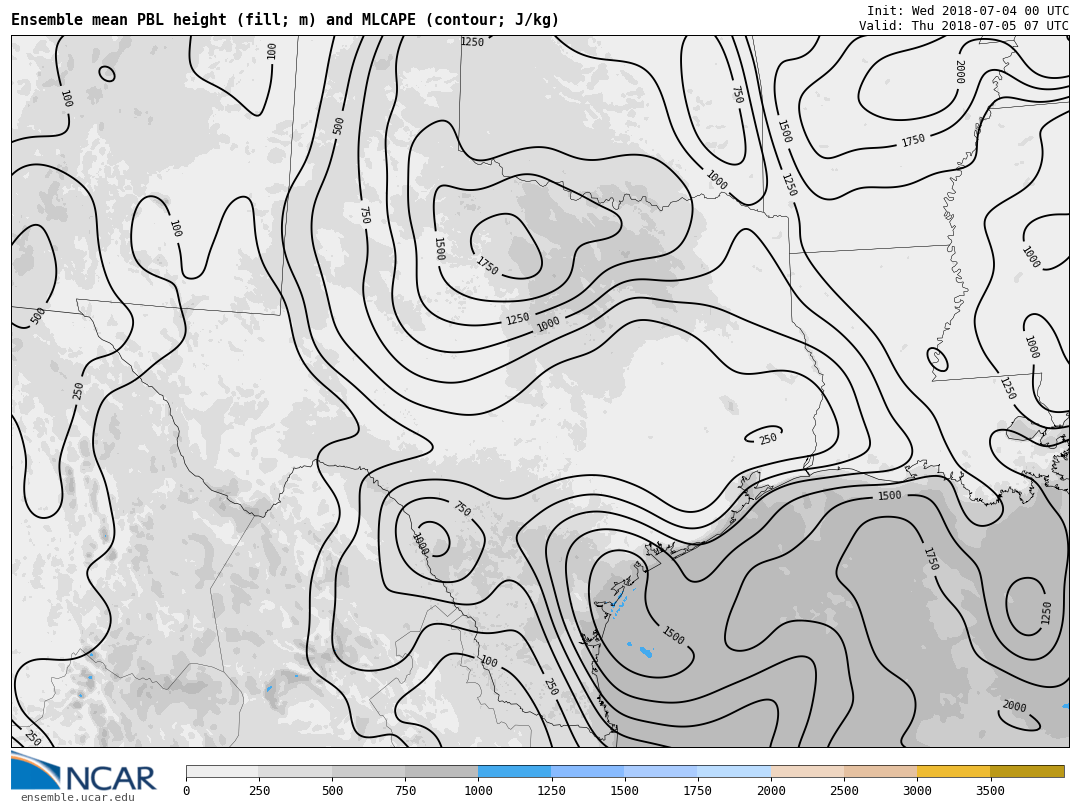Click the 'Init: Wed 2018-07-04 00 UTC' text

click(968, 10)
